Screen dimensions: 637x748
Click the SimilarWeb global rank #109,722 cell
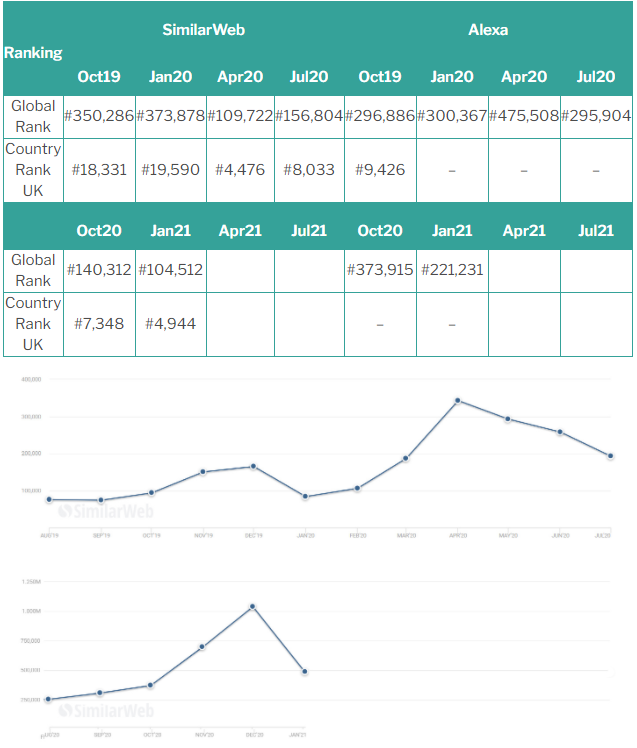point(240,116)
